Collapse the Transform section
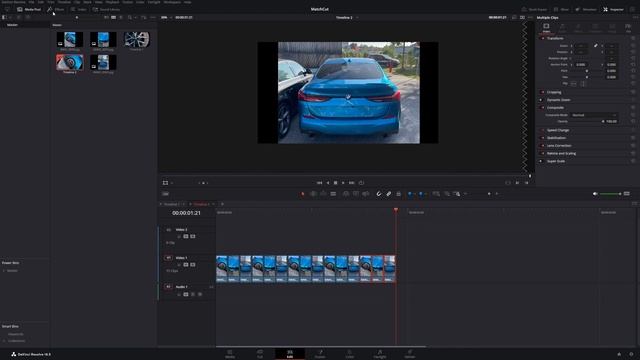Viewport: 640px width, 360px height. click(x=555, y=38)
